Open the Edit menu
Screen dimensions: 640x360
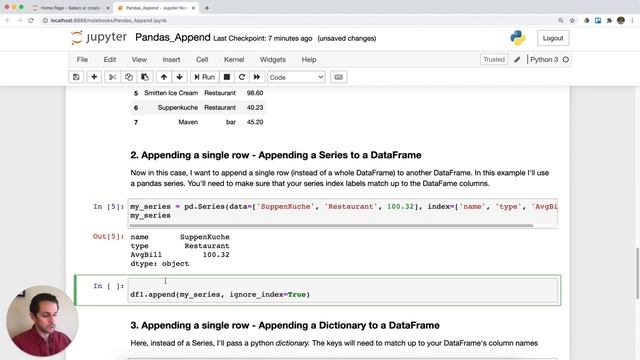point(109,60)
